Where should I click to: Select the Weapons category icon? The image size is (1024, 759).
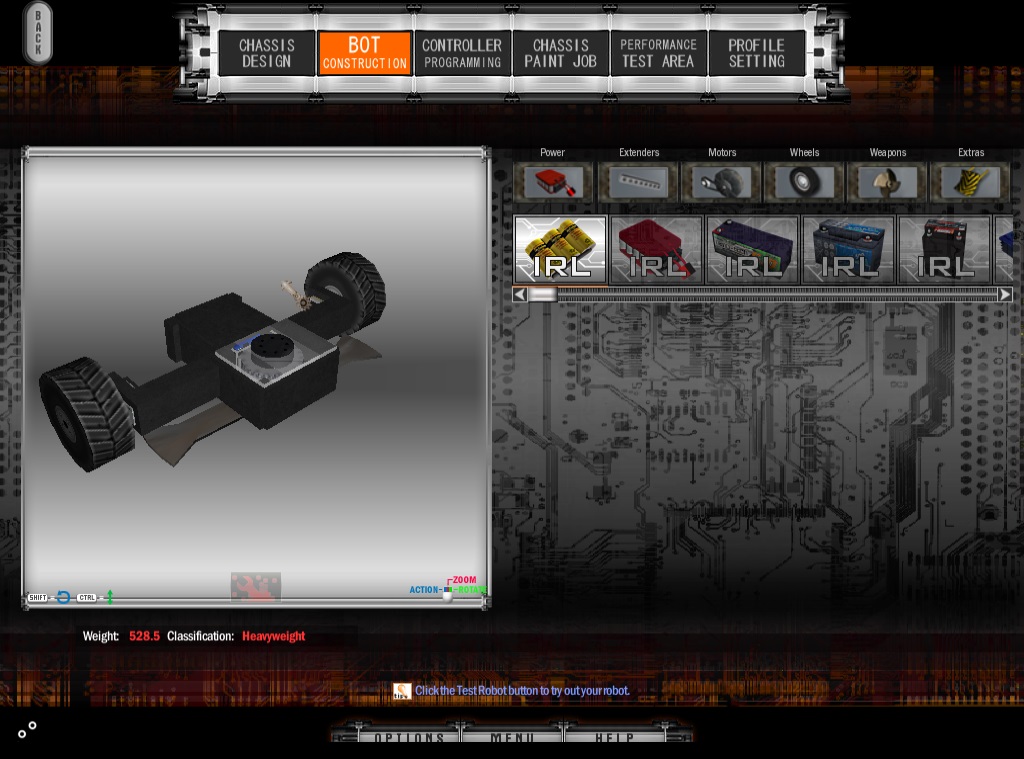click(887, 182)
